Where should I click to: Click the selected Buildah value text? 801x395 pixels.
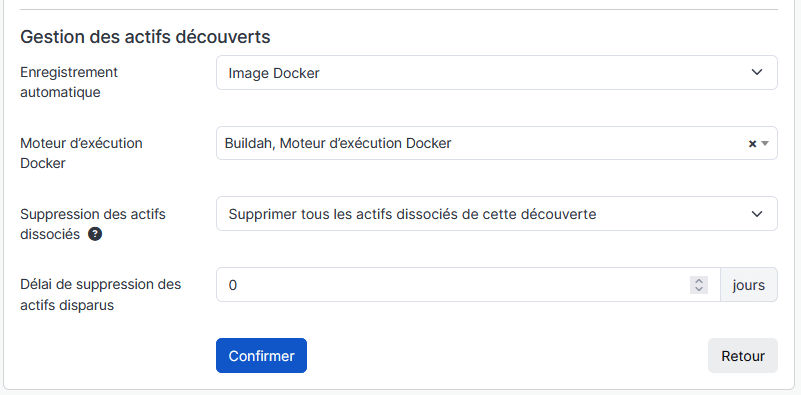click(249, 144)
